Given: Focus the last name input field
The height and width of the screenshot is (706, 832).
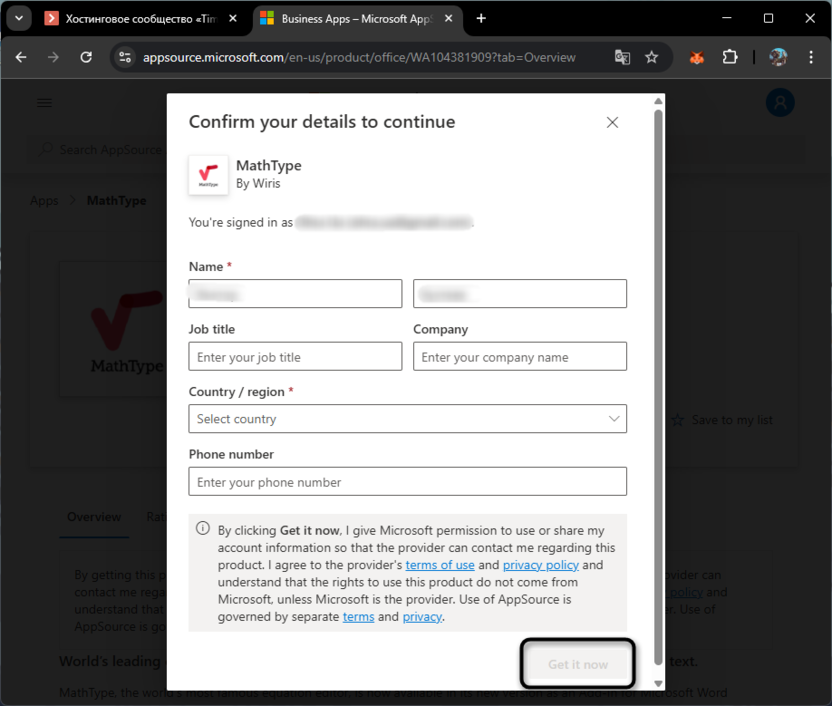Looking at the screenshot, I should click(520, 293).
